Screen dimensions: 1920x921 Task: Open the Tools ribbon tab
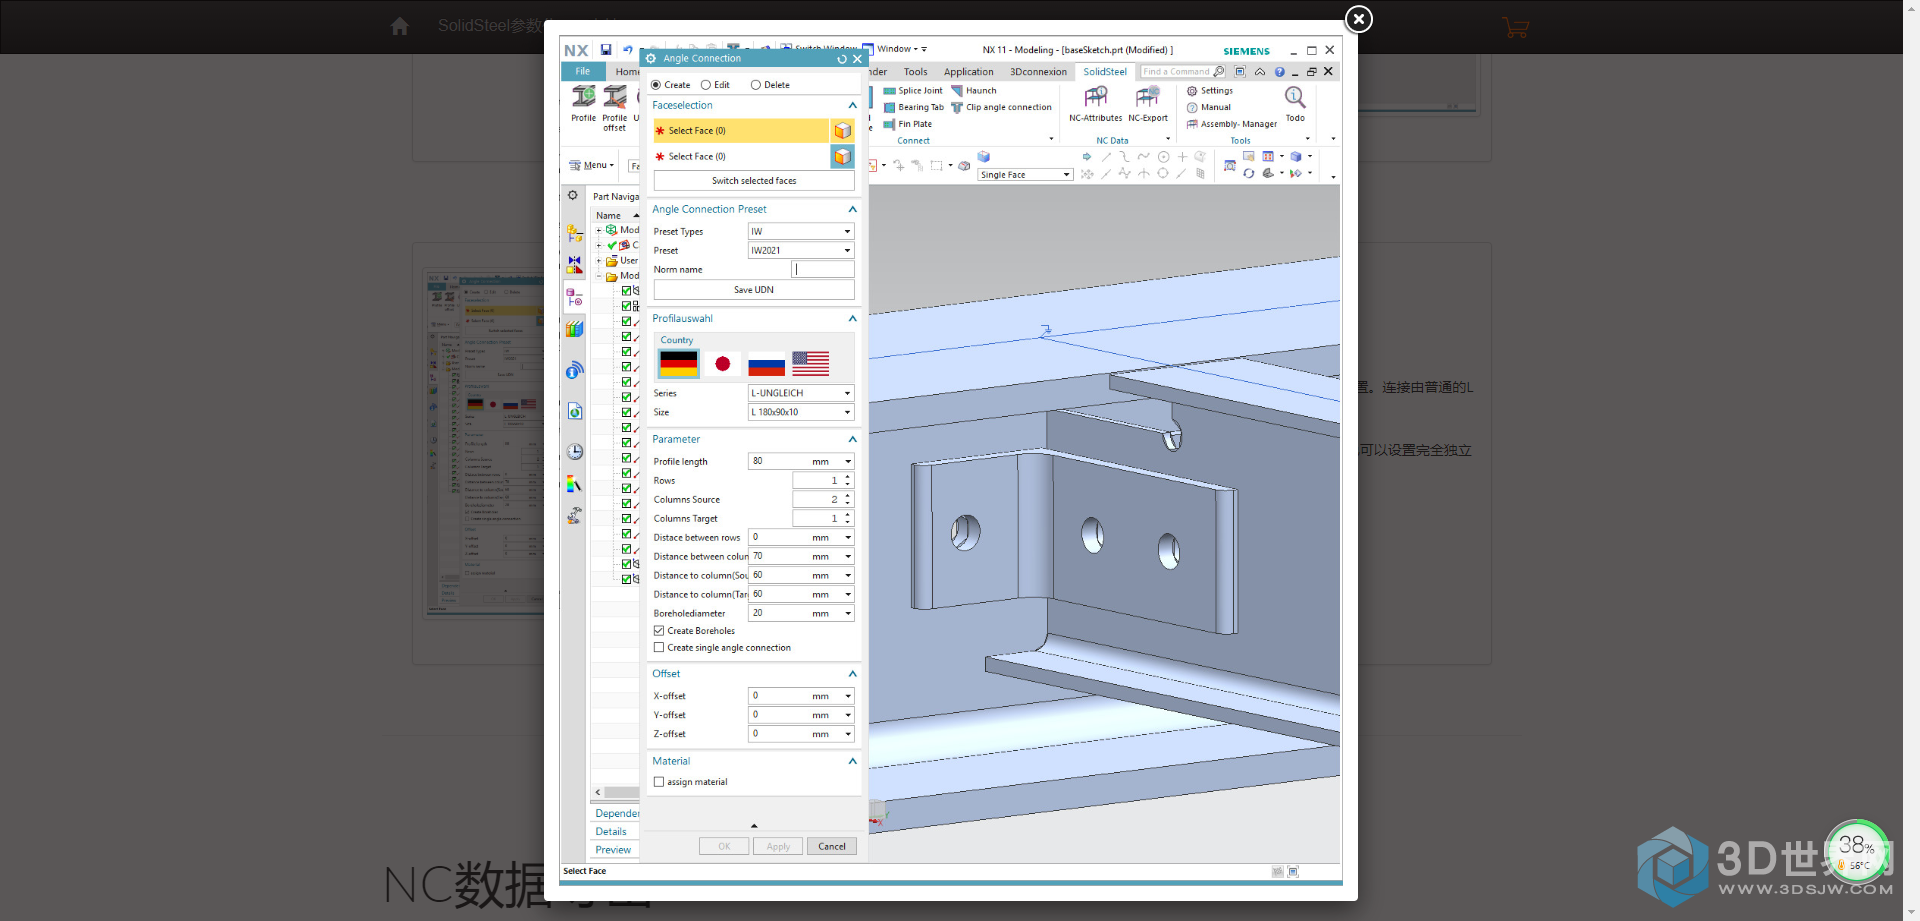[x=915, y=72]
